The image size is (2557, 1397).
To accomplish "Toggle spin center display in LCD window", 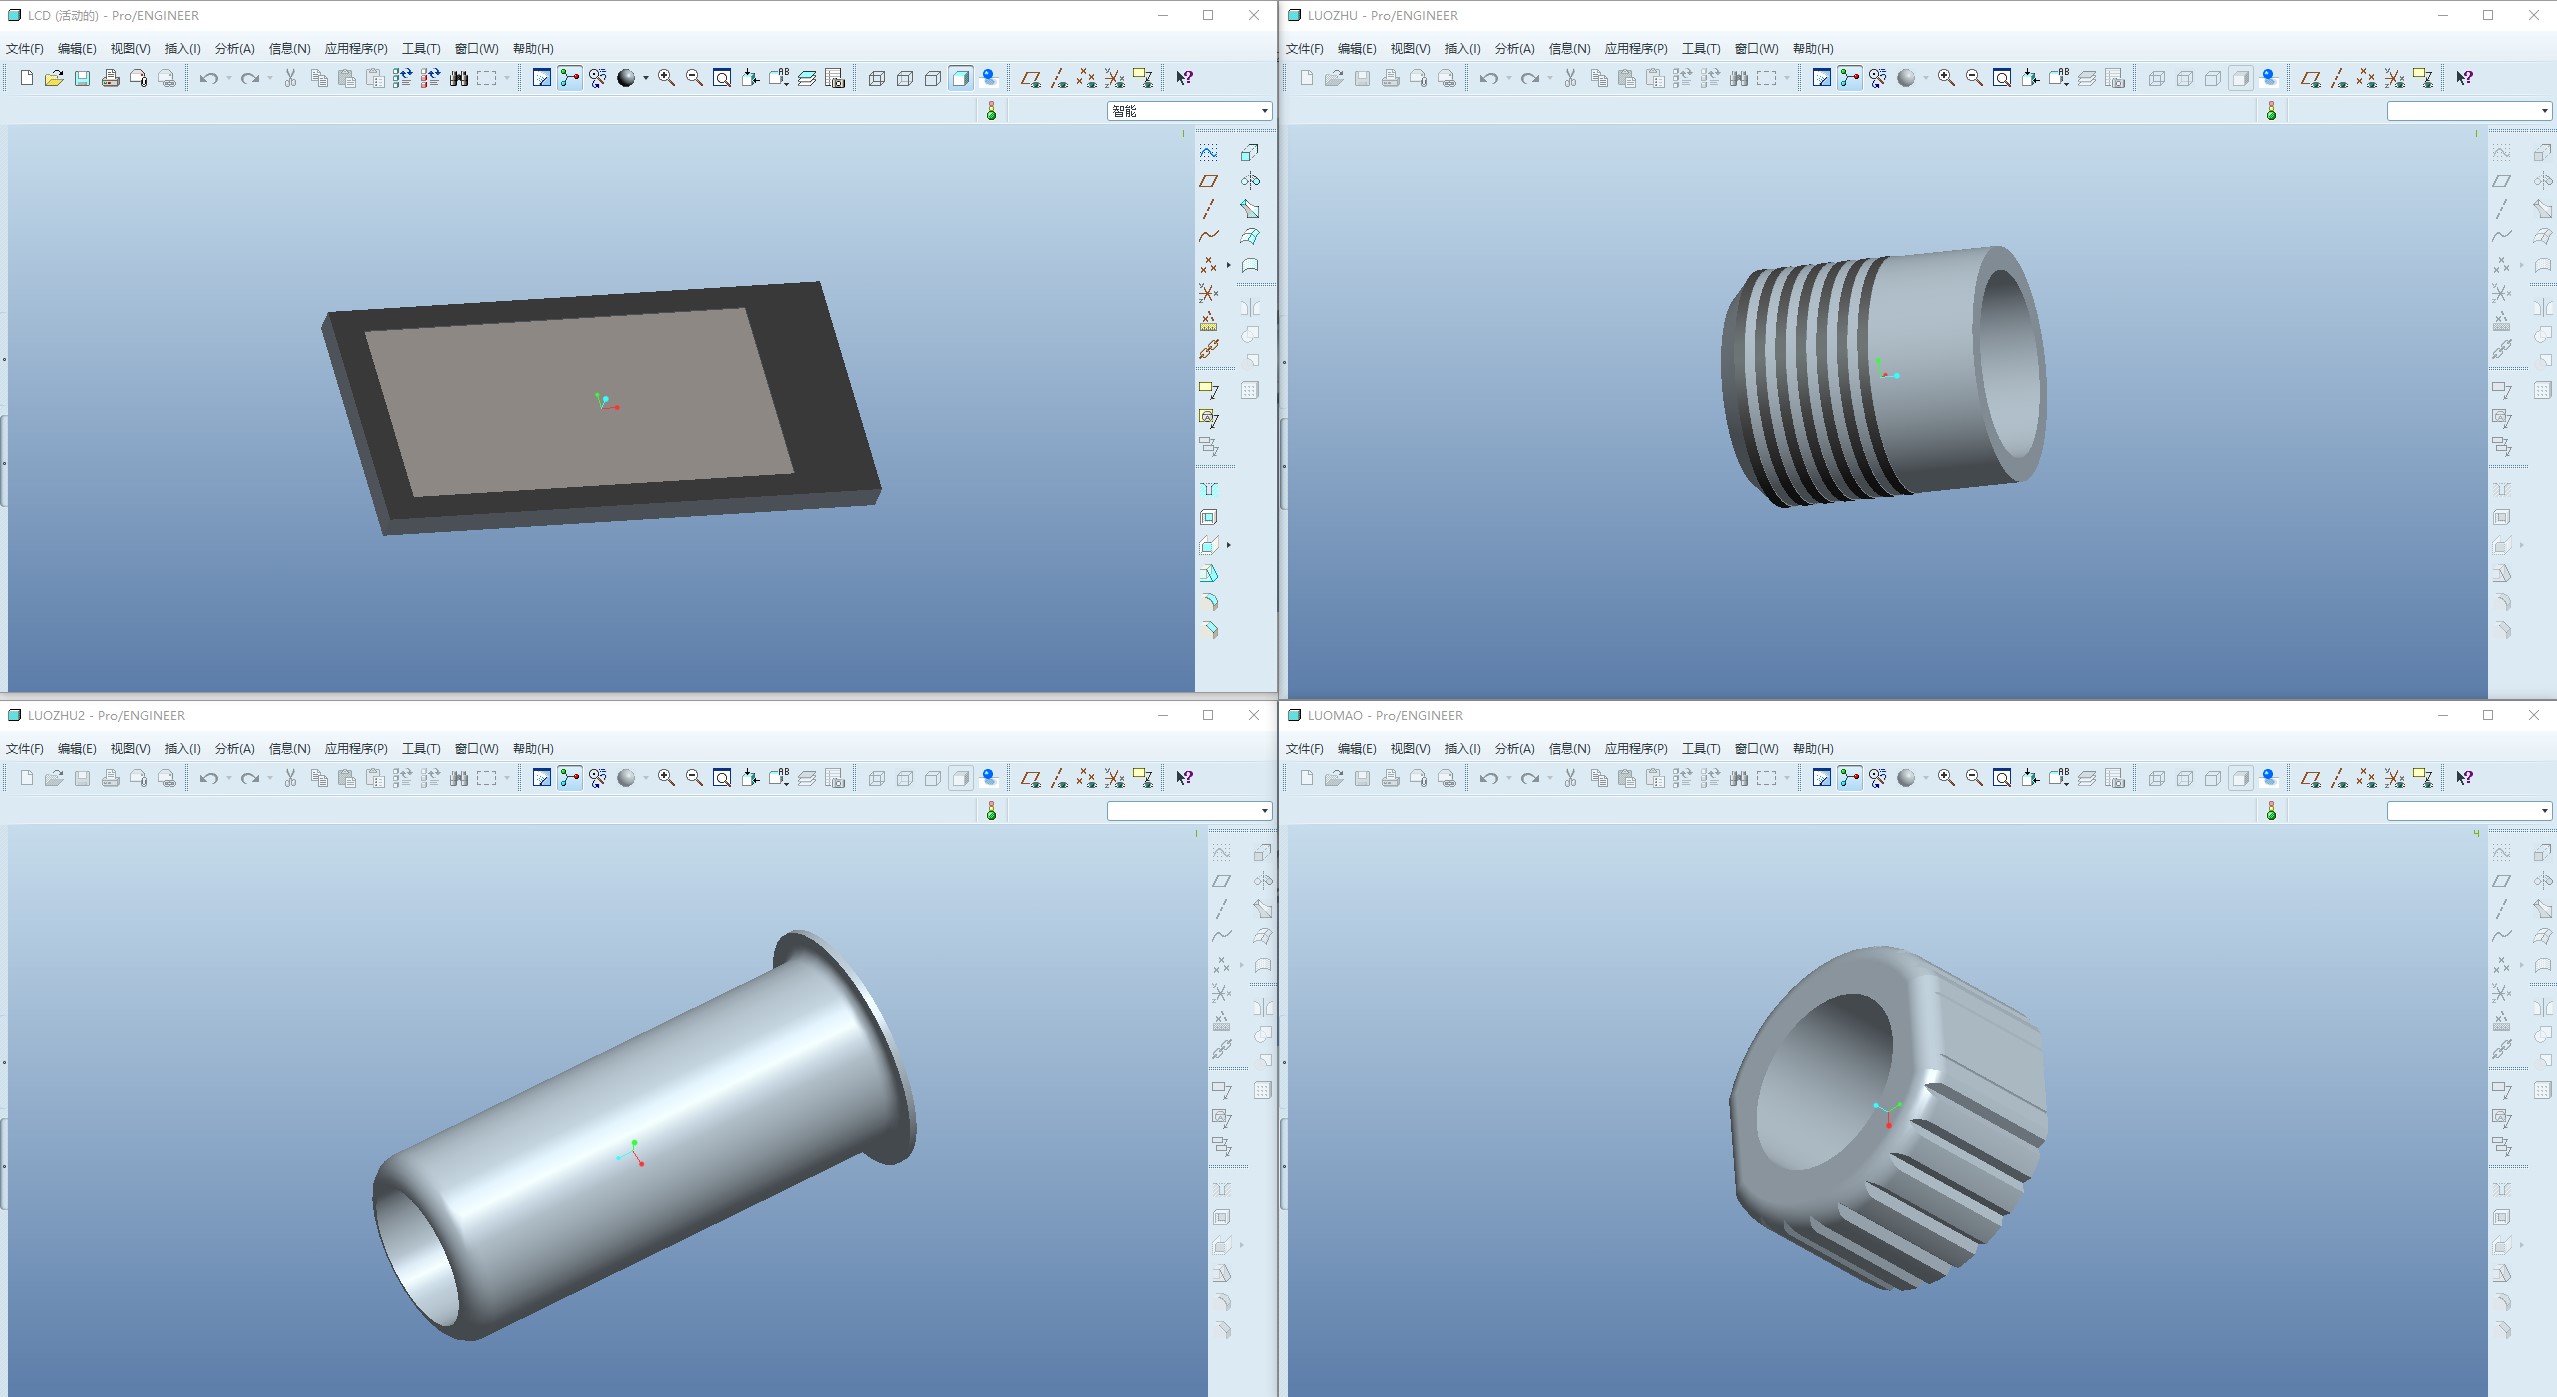I will [570, 78].
